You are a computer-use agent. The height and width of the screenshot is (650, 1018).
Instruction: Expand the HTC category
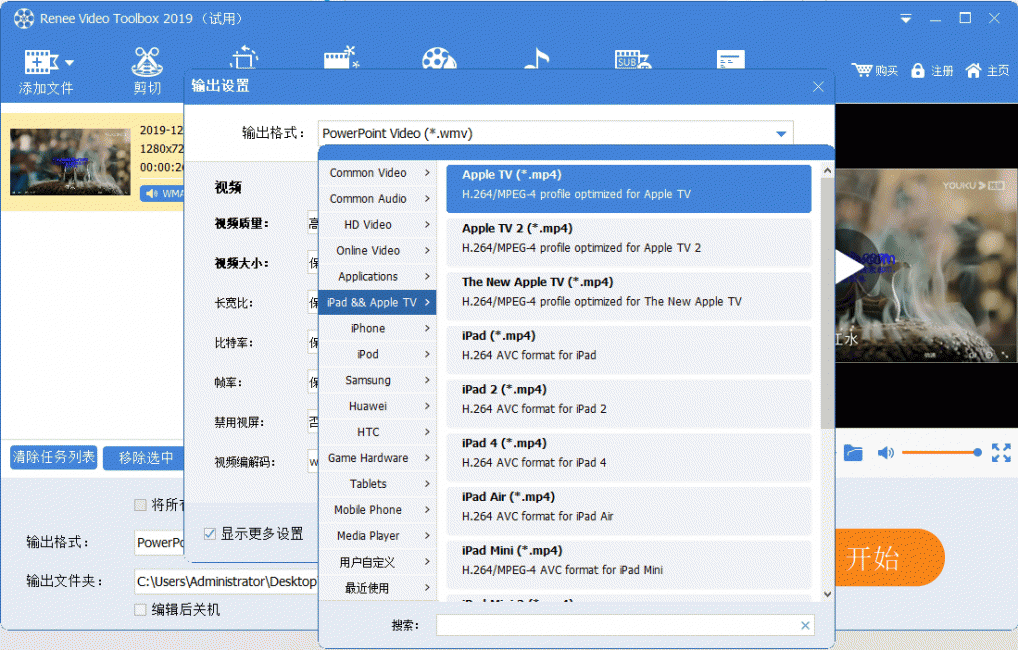[377, 432]
